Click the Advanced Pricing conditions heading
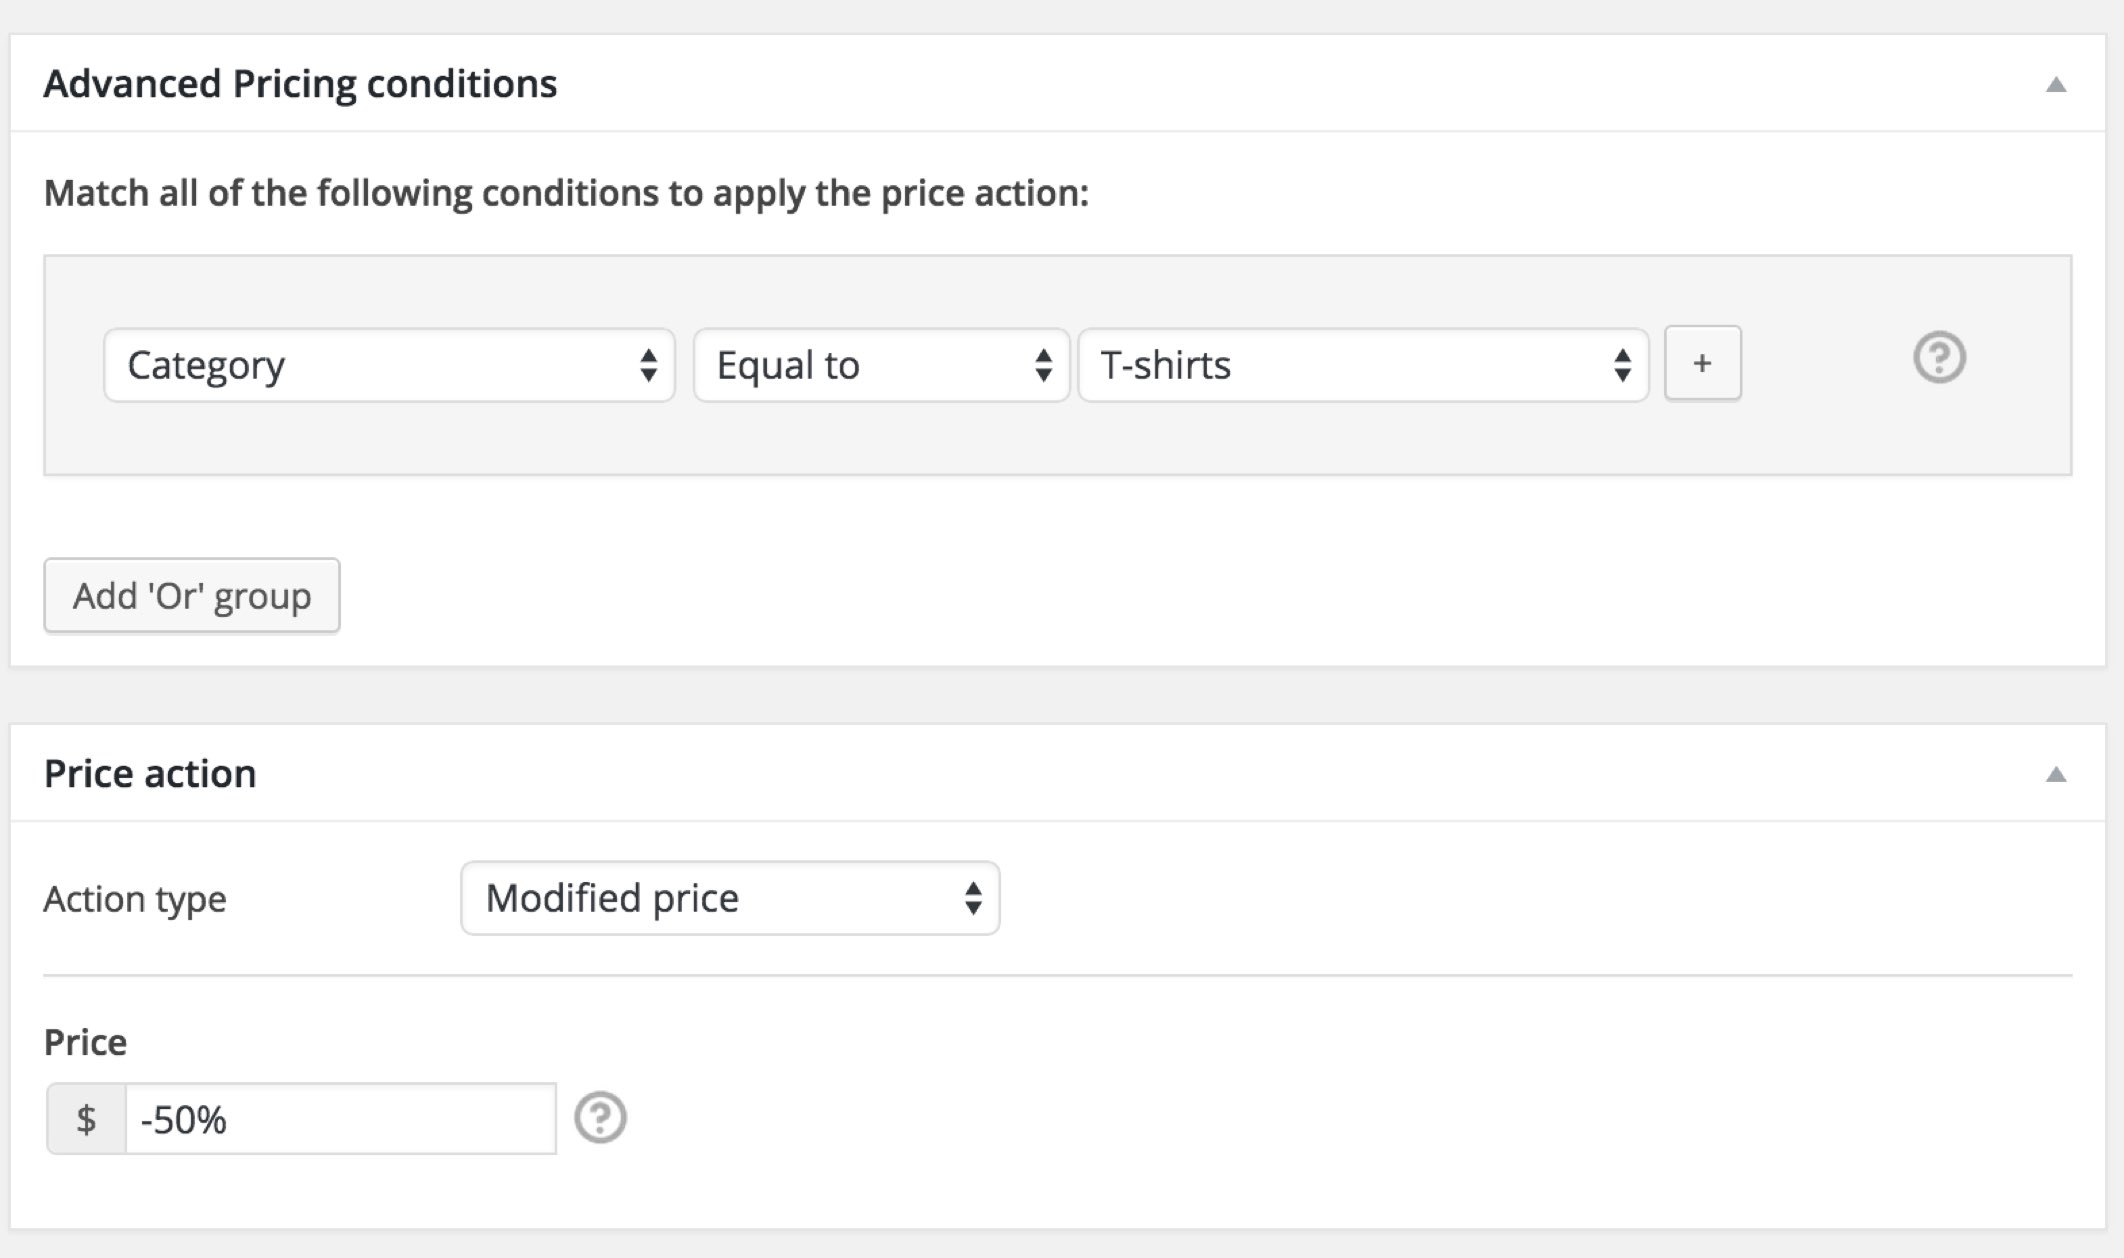Screen dimensions: 2124x1258 coord(300,84)
